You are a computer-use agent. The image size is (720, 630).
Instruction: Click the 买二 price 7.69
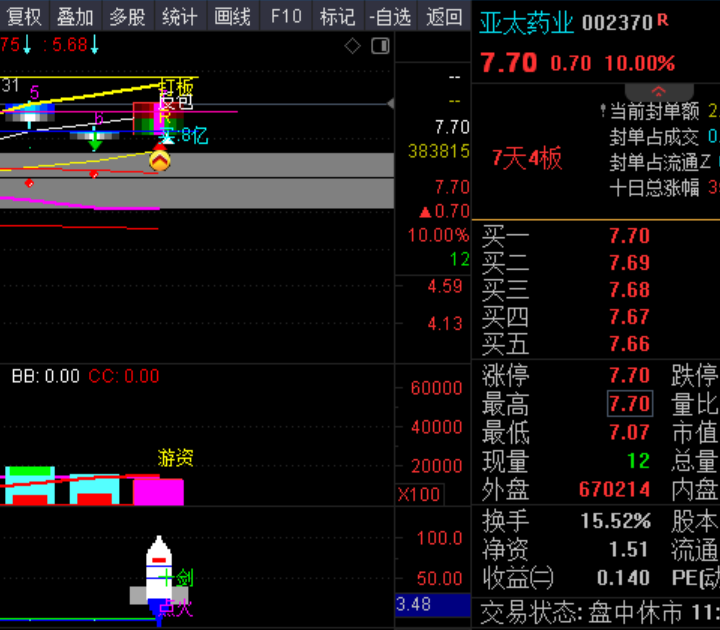click(x=630, y=263)
